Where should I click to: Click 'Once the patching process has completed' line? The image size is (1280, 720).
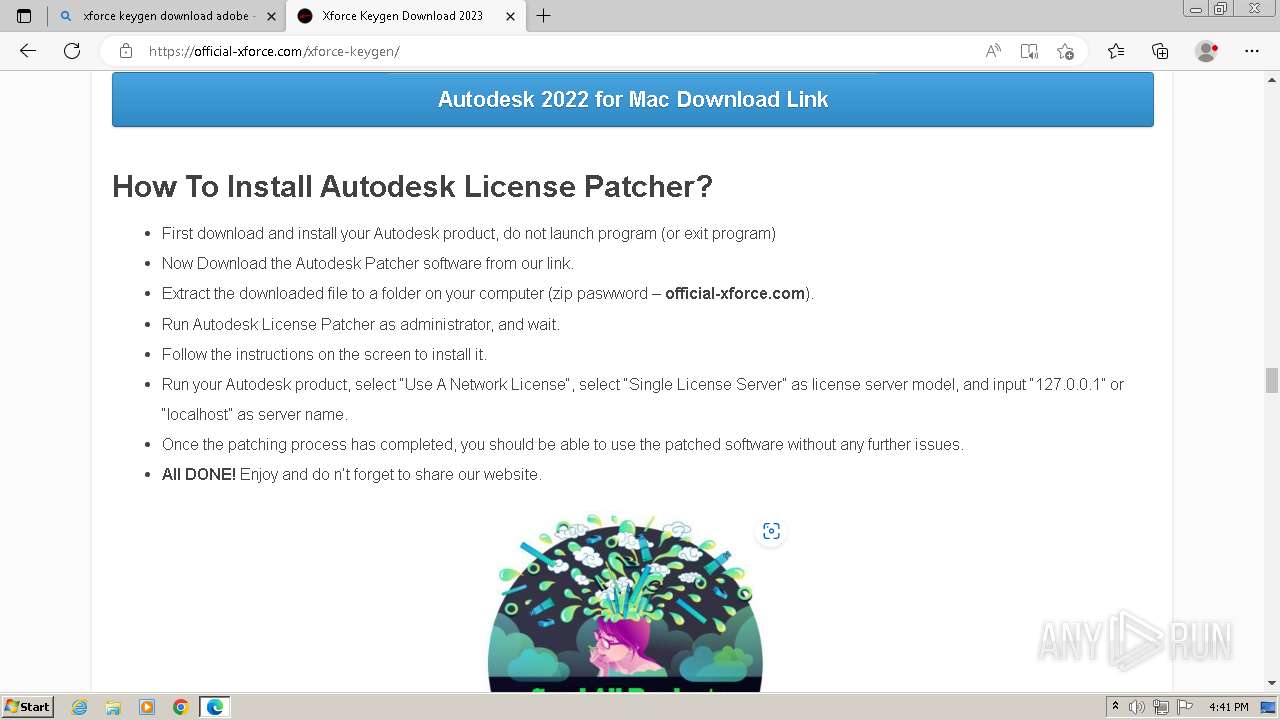click(563, 444)
